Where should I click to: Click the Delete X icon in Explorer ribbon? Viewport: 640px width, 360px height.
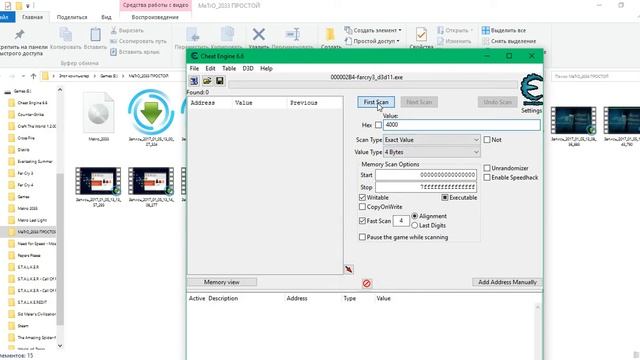point(258,35)
